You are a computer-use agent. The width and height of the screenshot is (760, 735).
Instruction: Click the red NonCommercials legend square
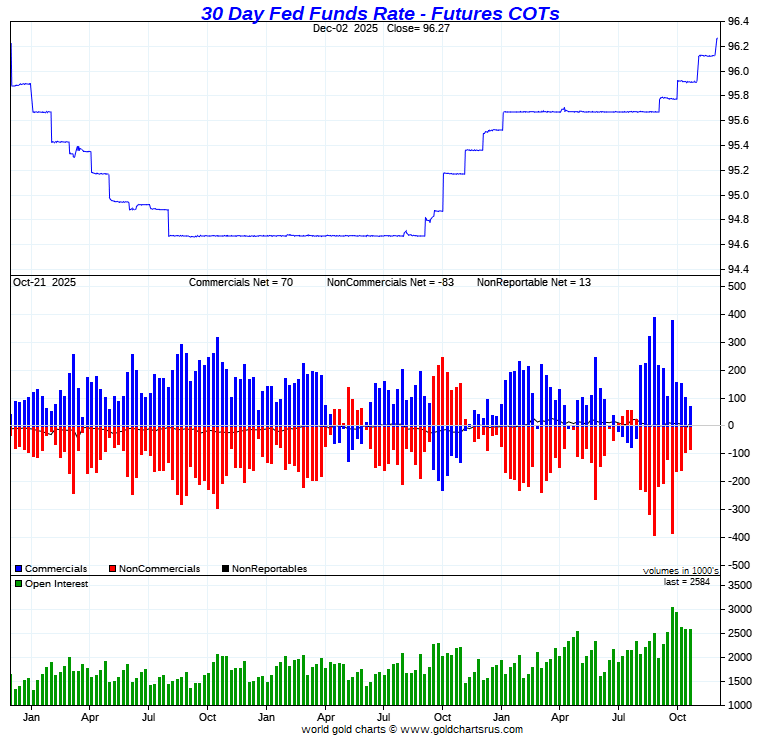tap(113, 569)
